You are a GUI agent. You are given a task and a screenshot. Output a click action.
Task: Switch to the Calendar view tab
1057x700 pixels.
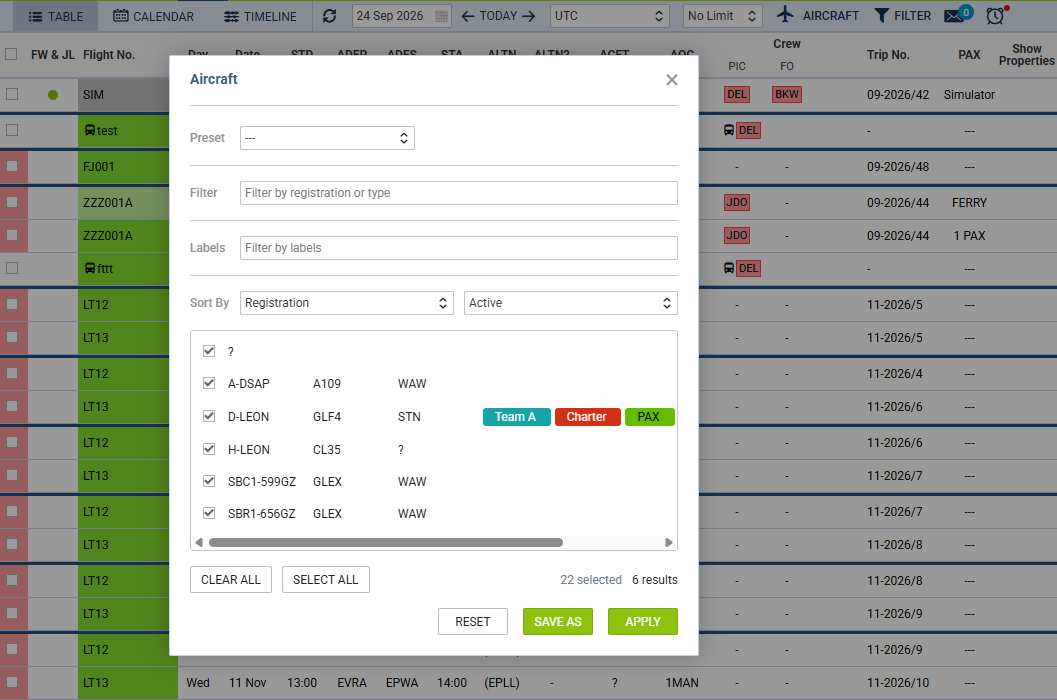(x=153, y=16)
